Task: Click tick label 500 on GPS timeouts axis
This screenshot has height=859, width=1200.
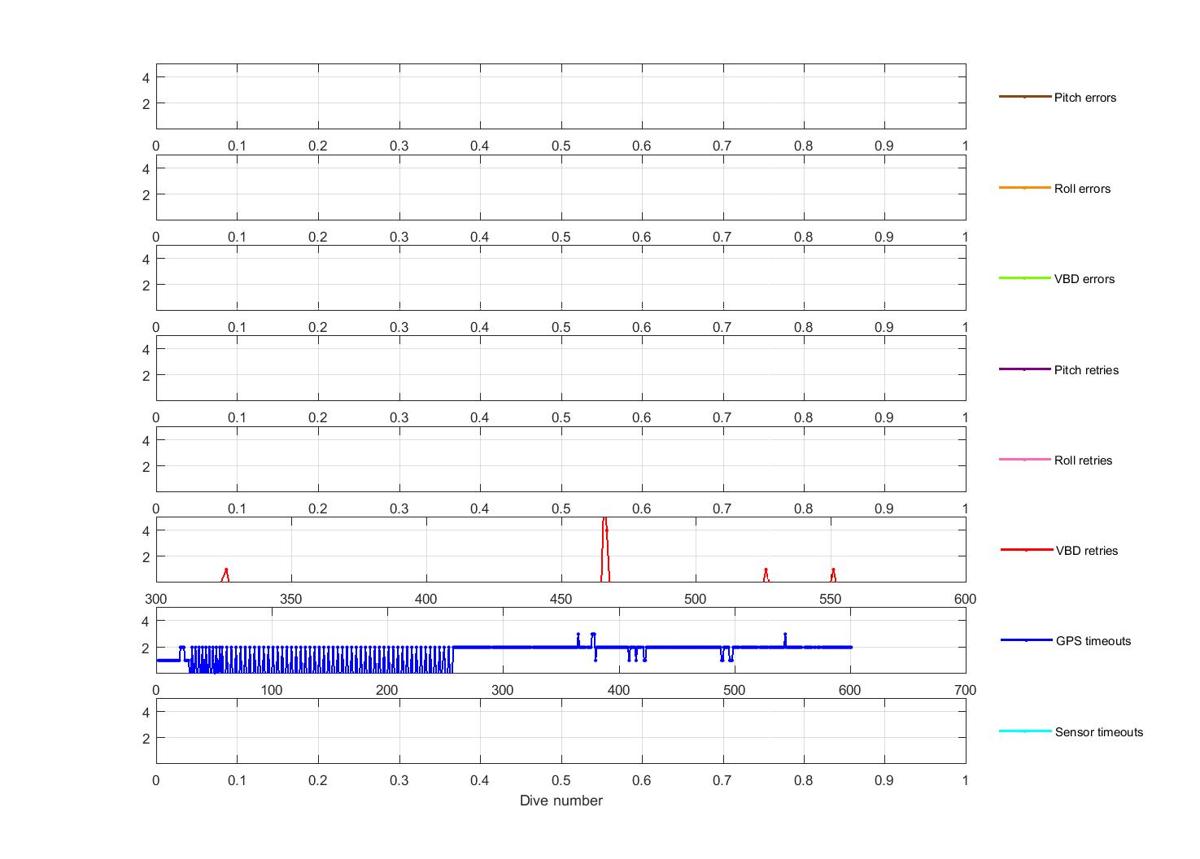Action: pos(734,690)
